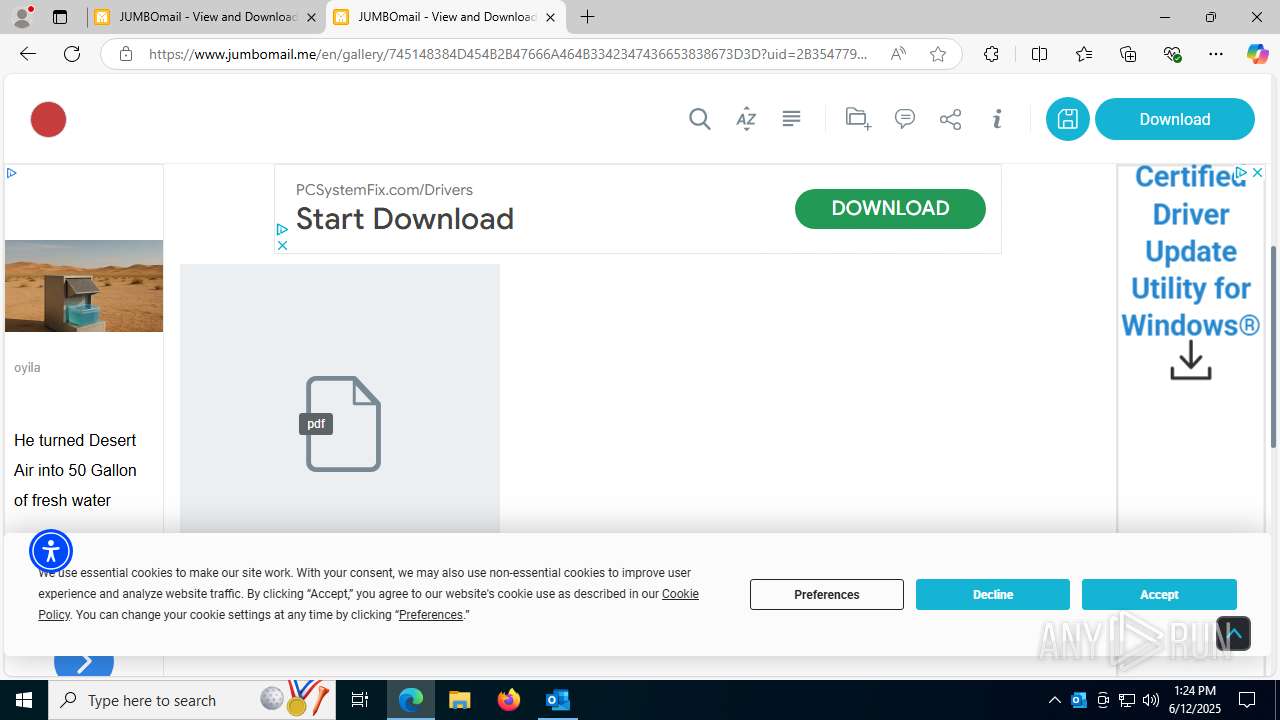The image size is (1280, 720).
Task: Click the Read aloud icon
Action: (898, 54)
